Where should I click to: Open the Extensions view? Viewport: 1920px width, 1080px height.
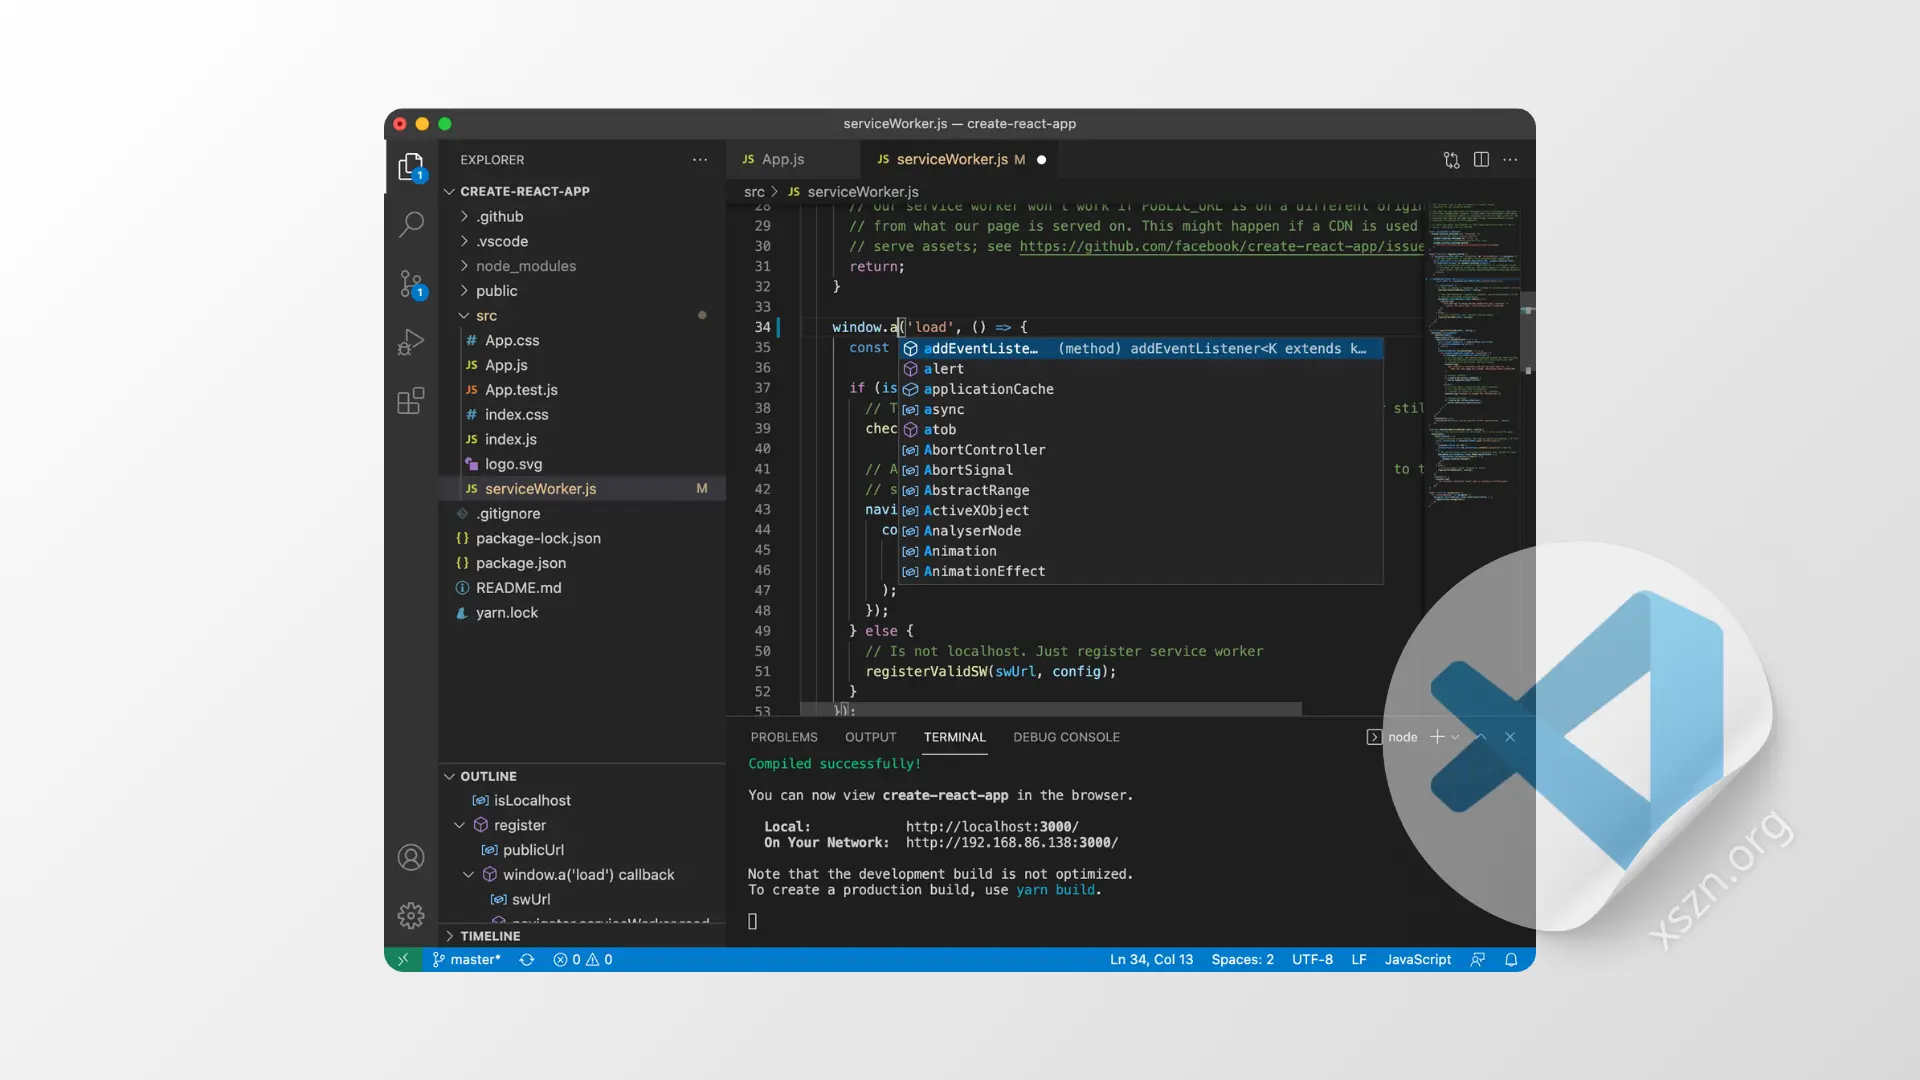[411, 401]
